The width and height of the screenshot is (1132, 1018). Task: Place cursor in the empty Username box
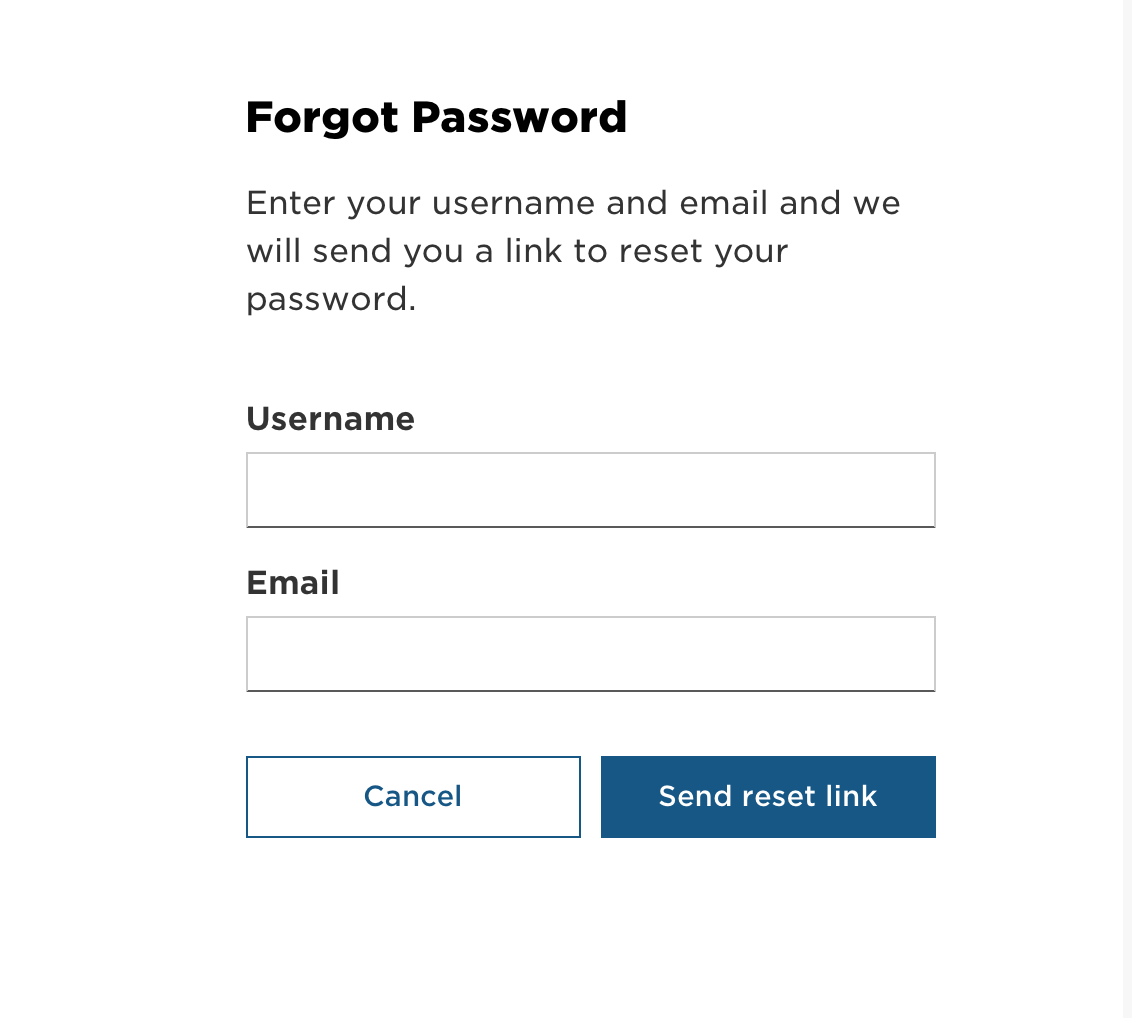pyautogui.click(x=590, y=489)
